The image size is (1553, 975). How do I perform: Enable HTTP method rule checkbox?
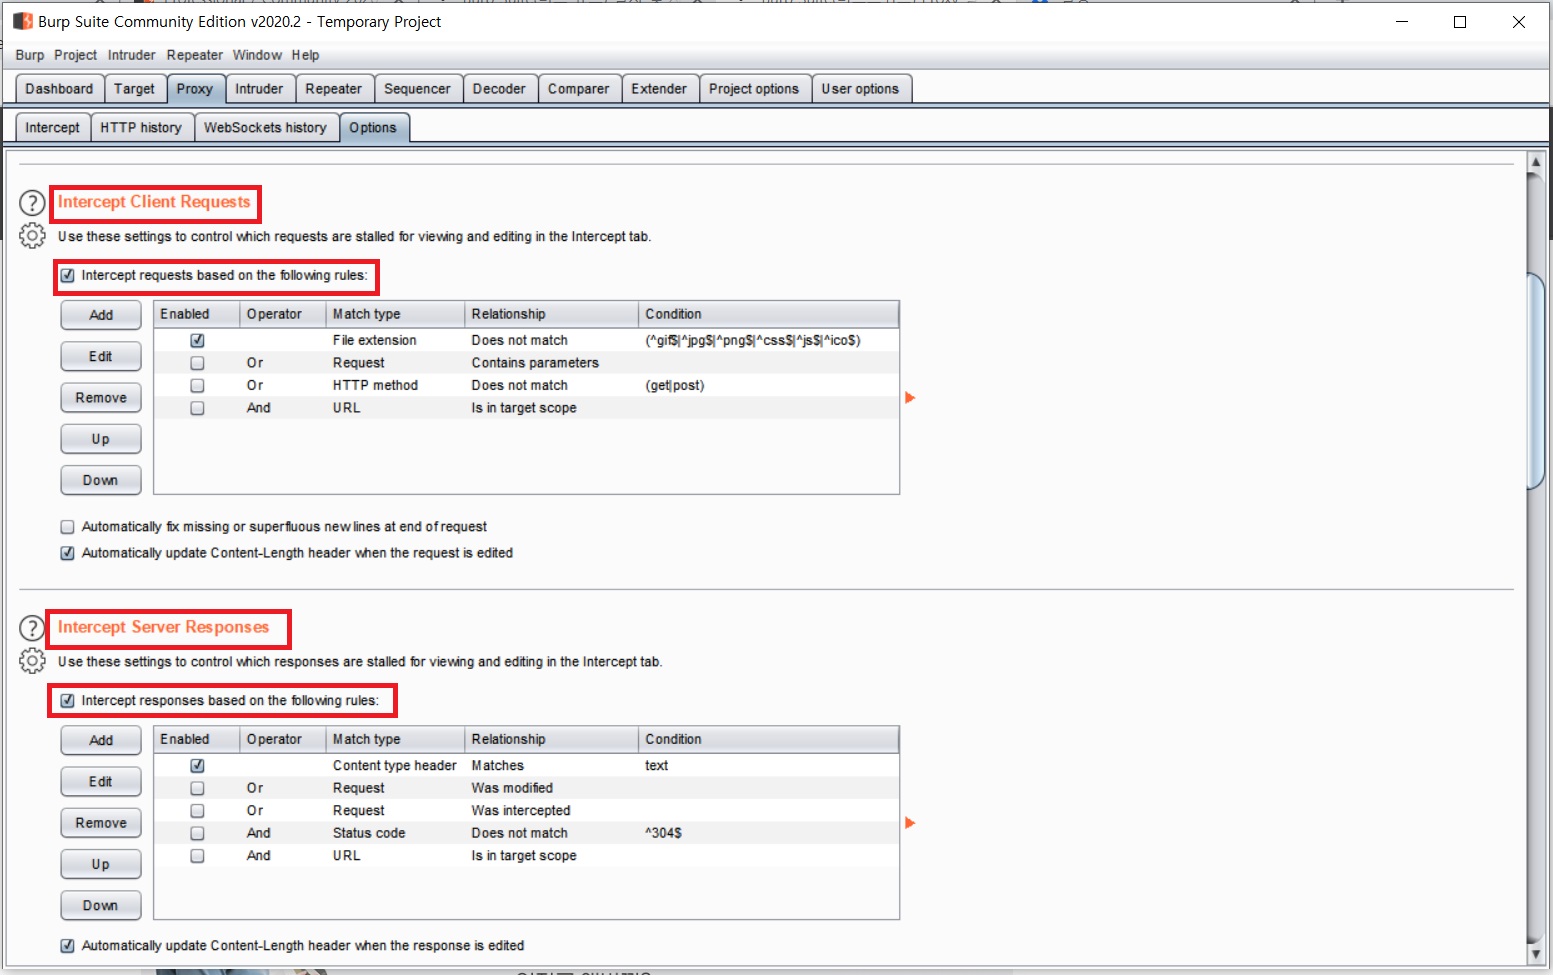pyautogui.click(x=197, y=386)
